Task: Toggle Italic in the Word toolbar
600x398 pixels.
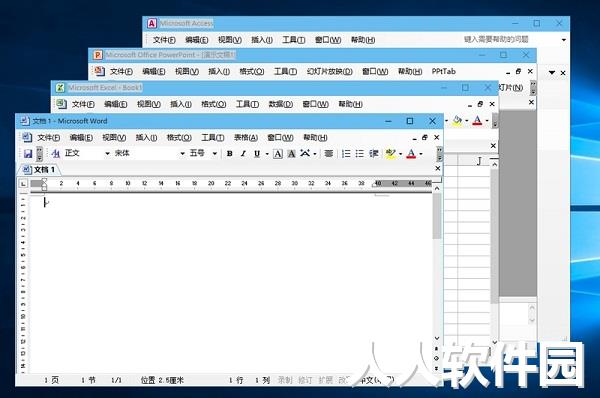Action: pyautogui.click(x=243, y=153)
